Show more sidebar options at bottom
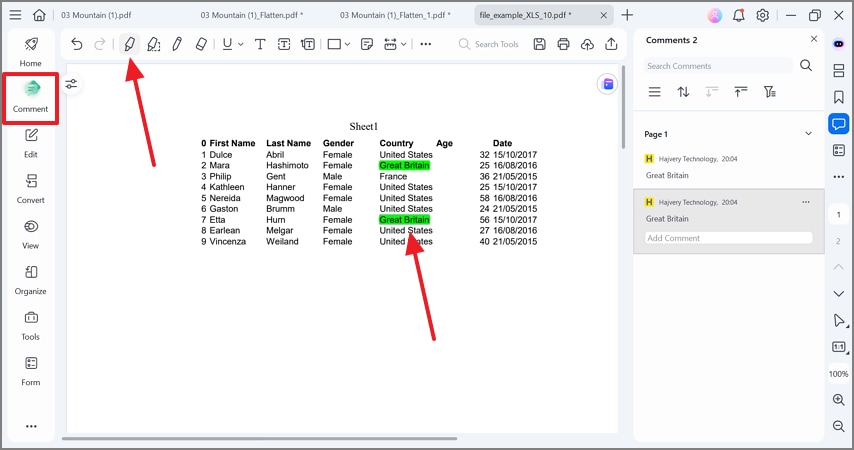This screenshot has height=450, width=854. click(31, 426)
